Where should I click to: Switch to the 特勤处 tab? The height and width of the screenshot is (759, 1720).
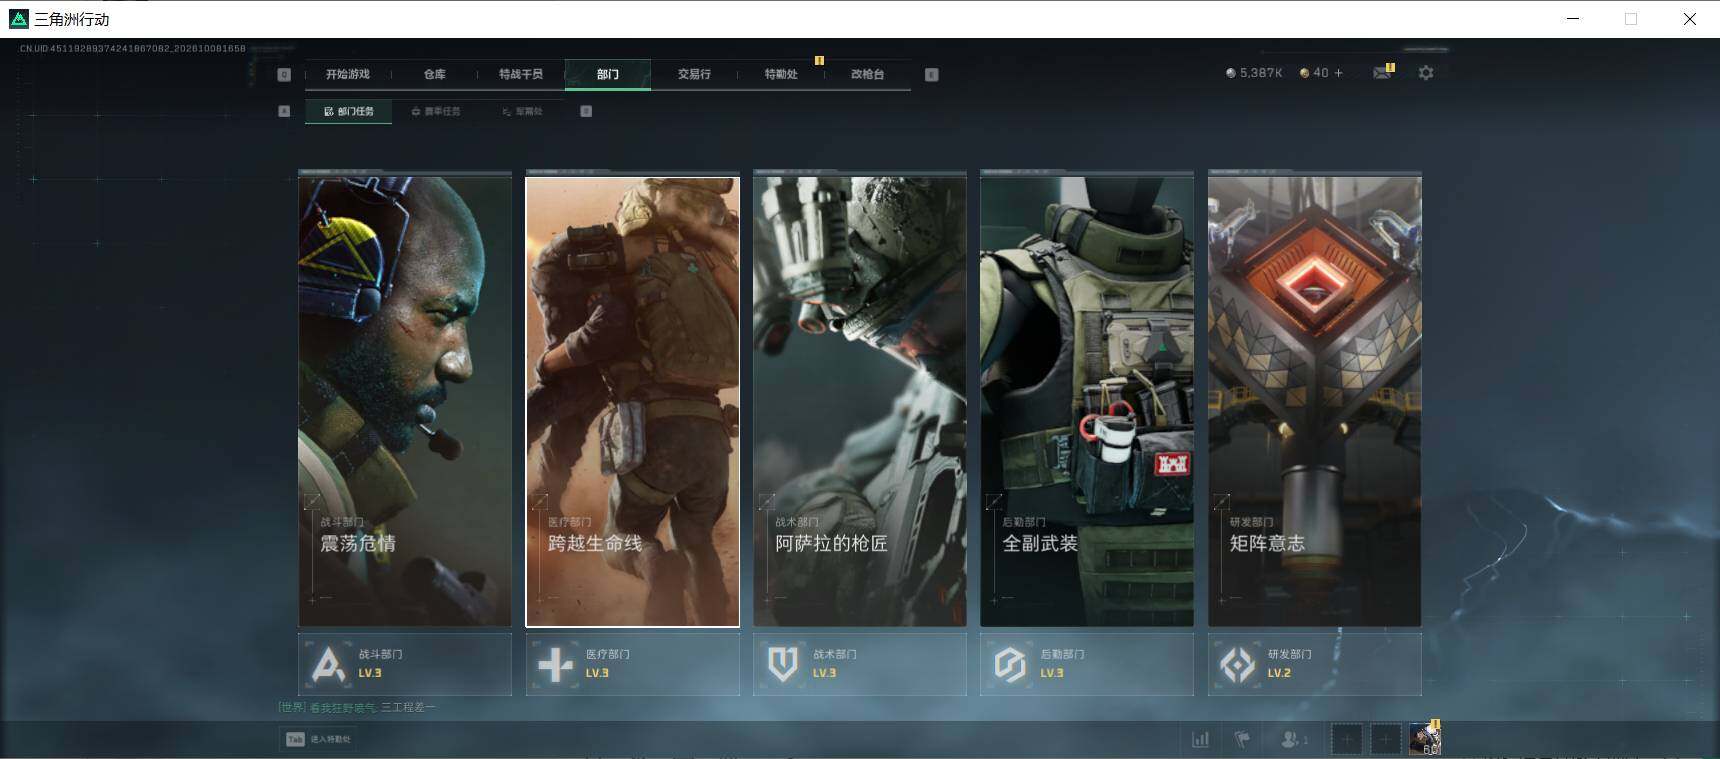781,74
